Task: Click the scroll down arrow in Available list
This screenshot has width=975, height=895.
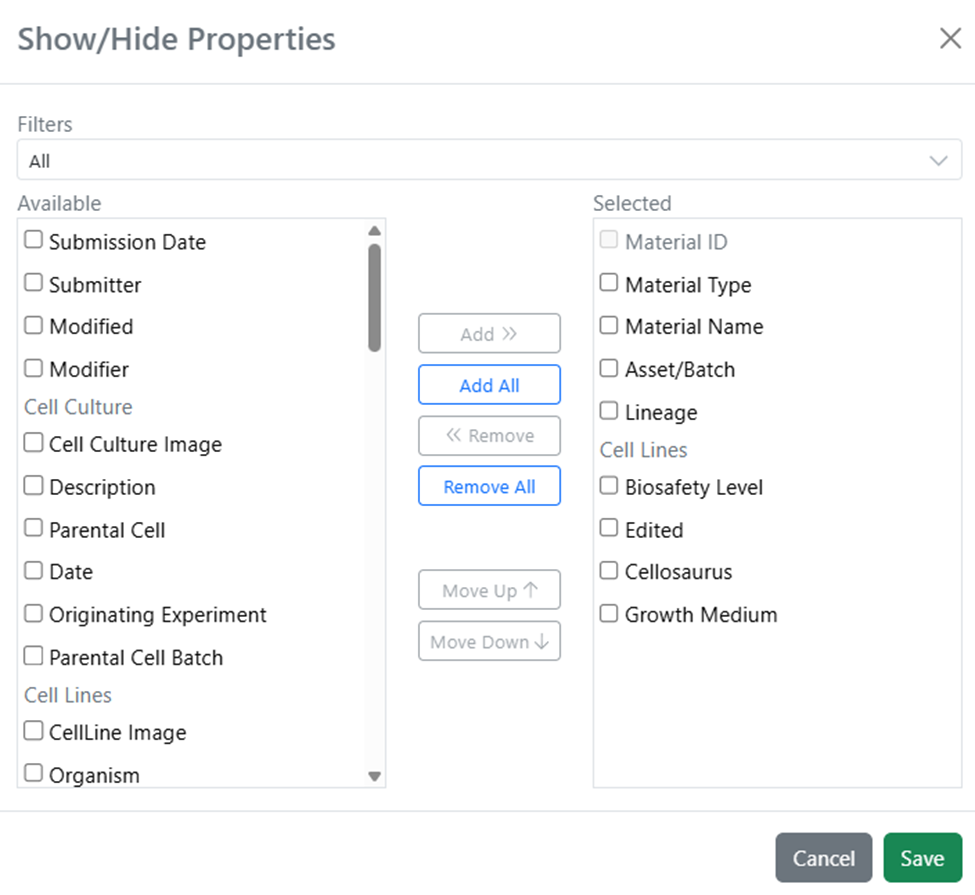Action: tap(375, 776)
